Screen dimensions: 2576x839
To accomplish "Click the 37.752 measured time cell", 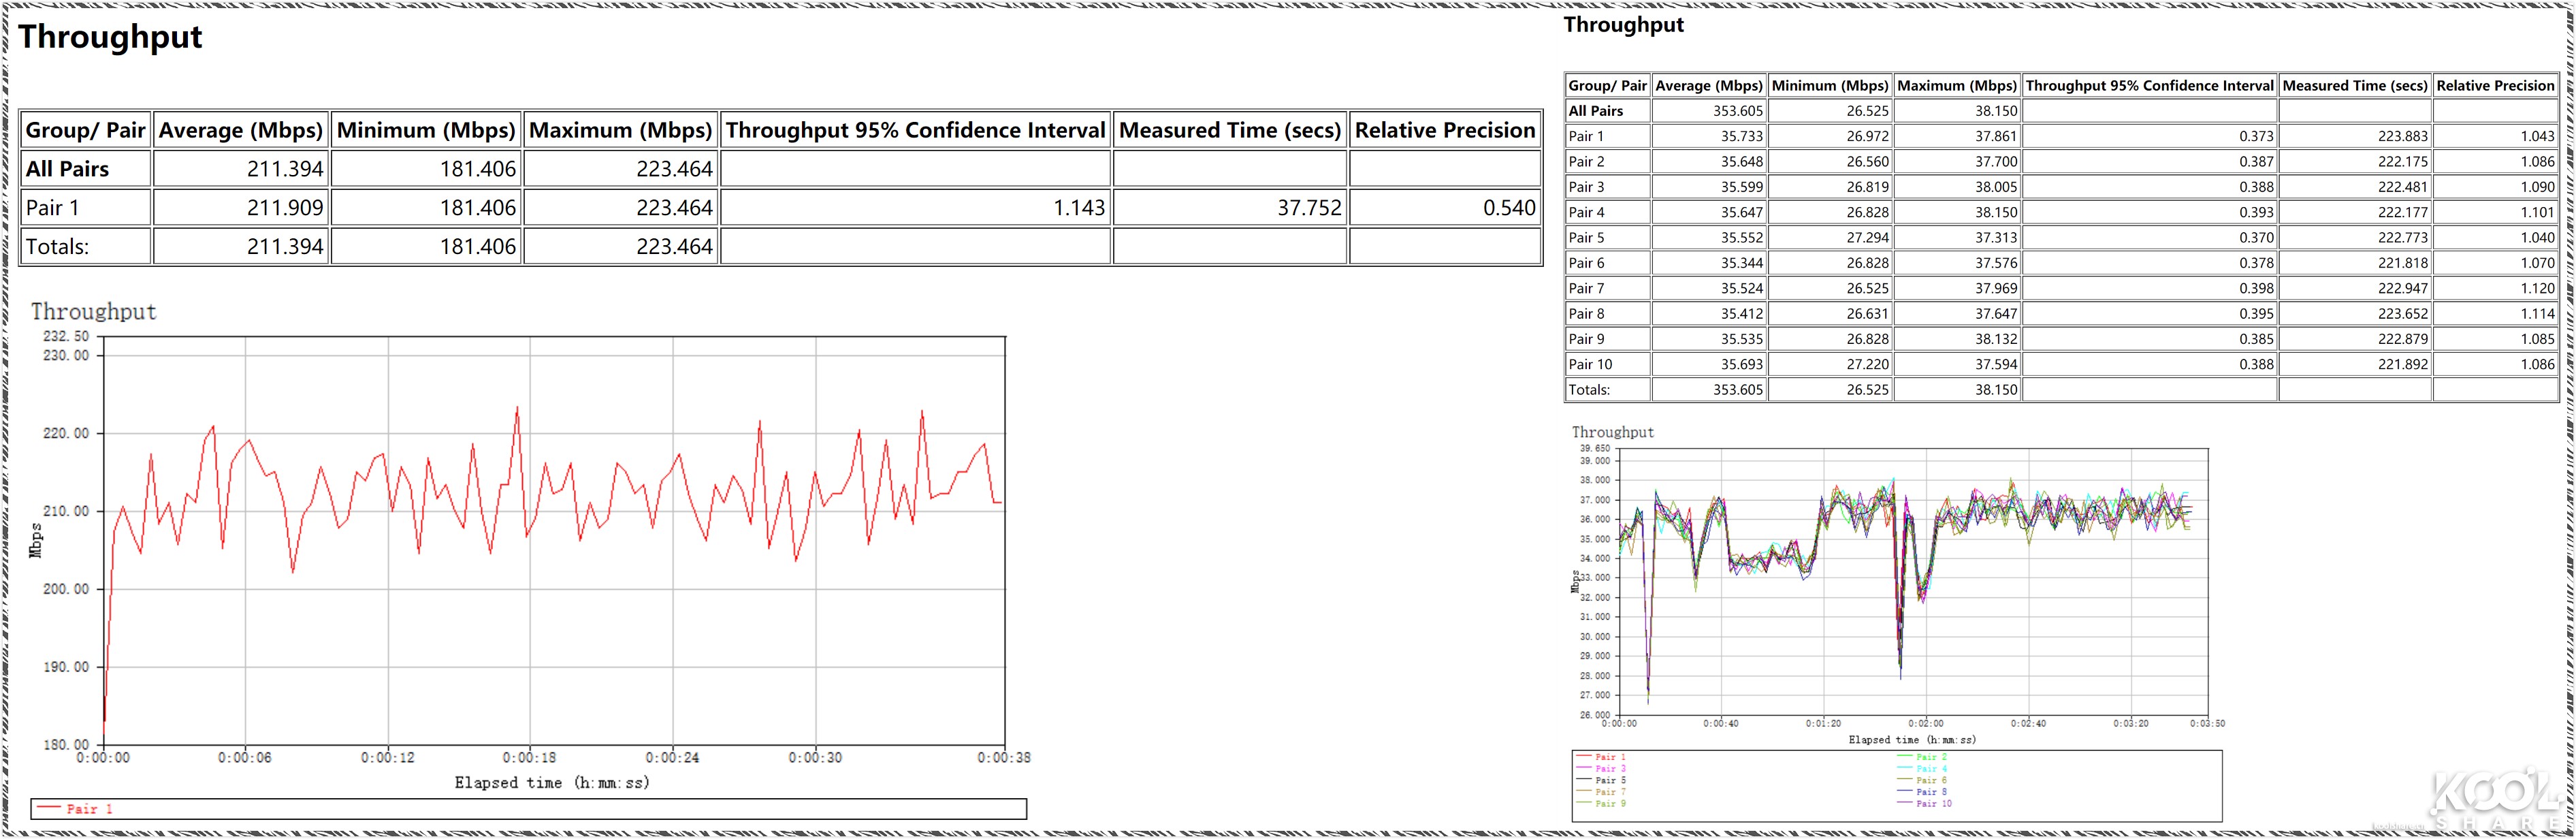I will tap(1308, 208).
